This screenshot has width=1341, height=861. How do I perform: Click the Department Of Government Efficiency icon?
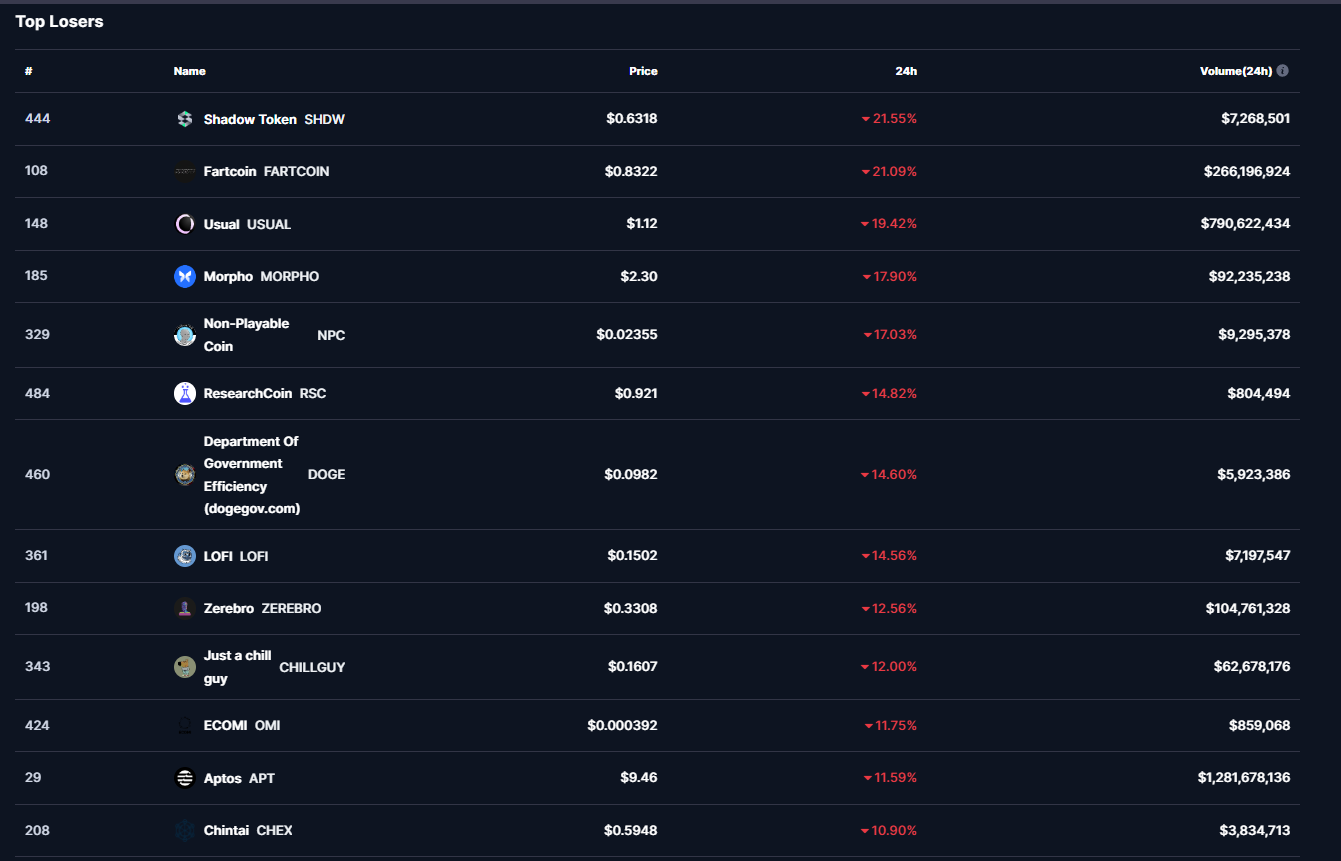pos(184,475)
